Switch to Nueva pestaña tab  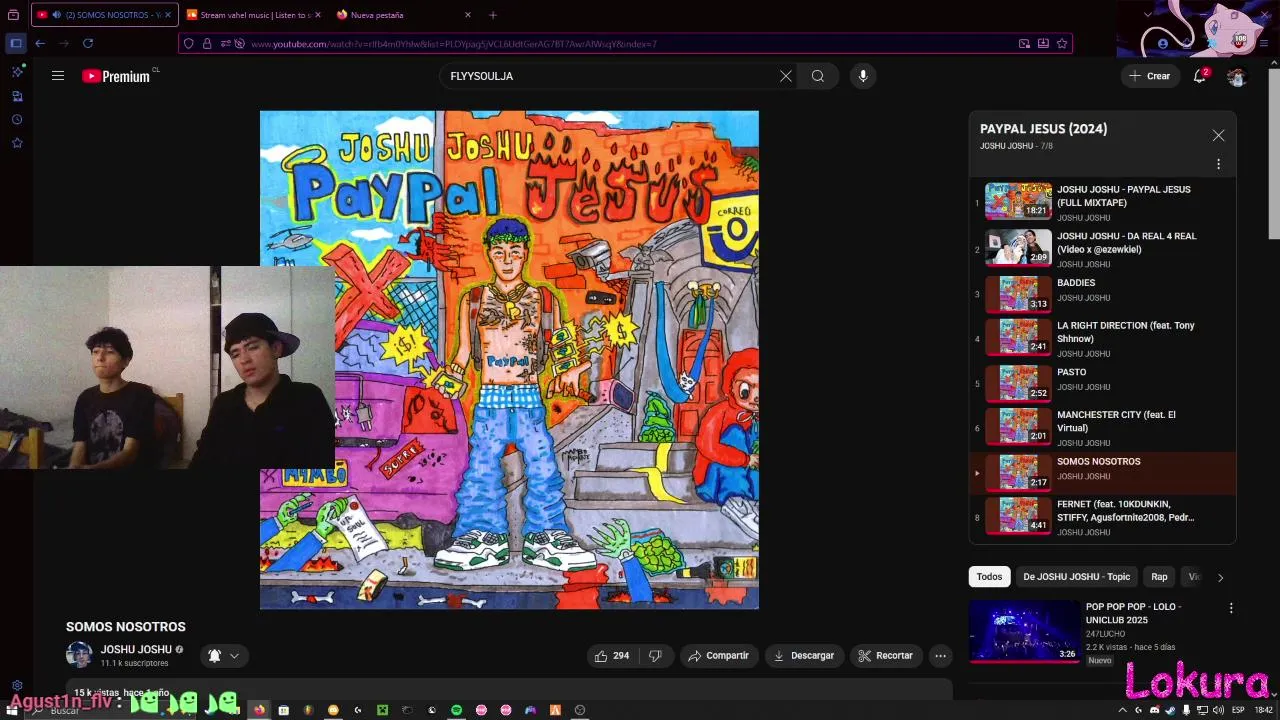[x=404, y=15]
